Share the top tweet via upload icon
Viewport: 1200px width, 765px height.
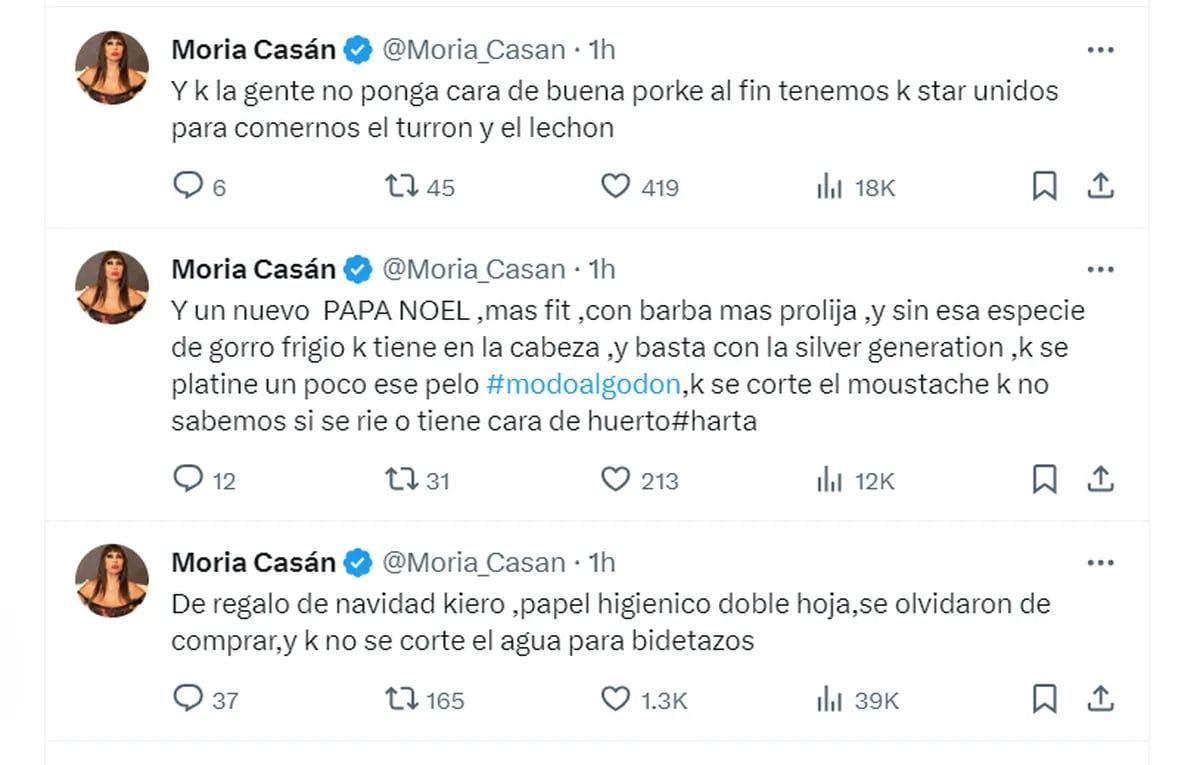pos(1101,186)
